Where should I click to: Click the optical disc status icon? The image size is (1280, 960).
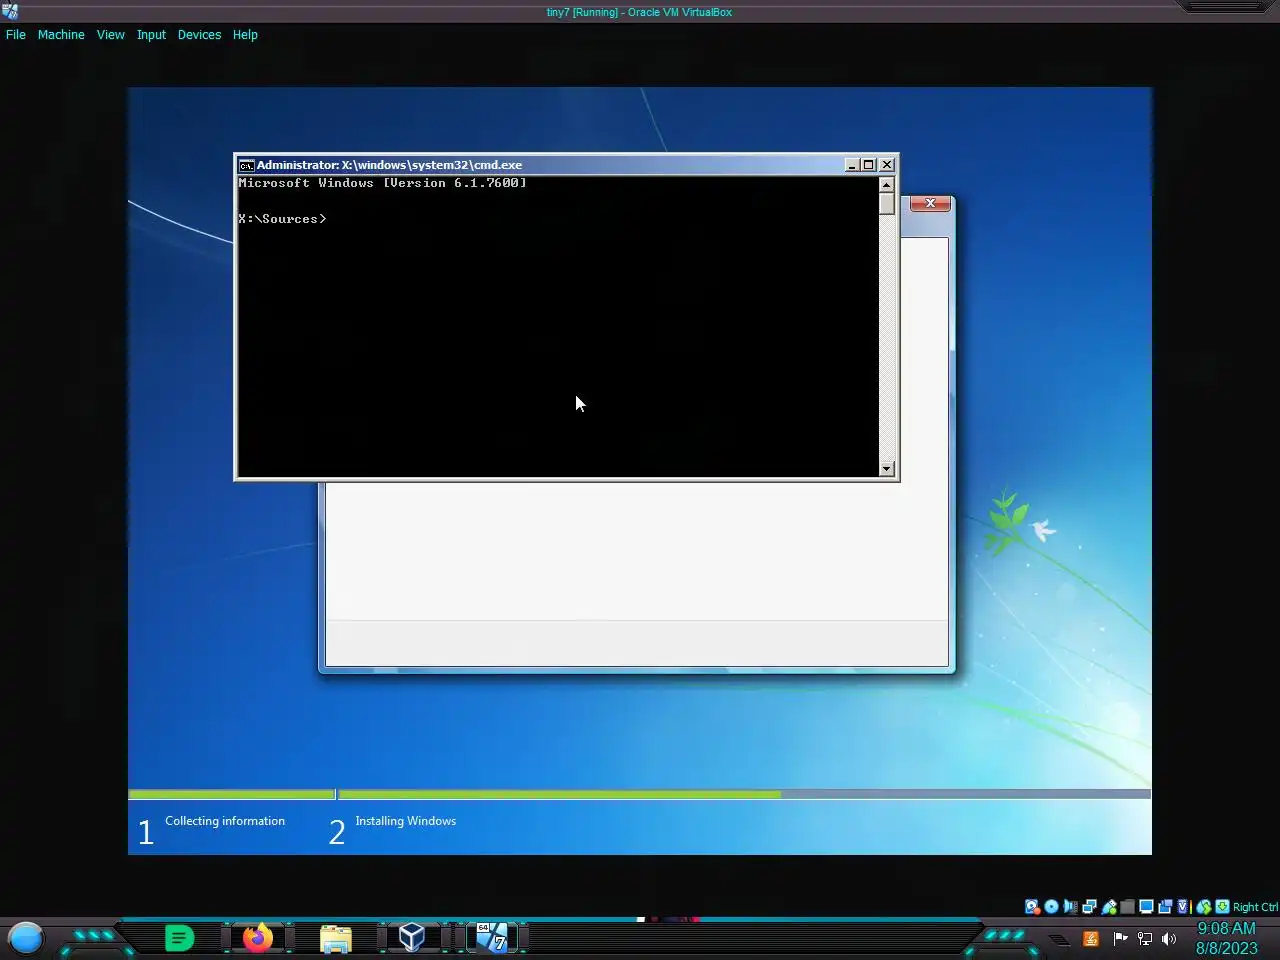coord(1051,907)
